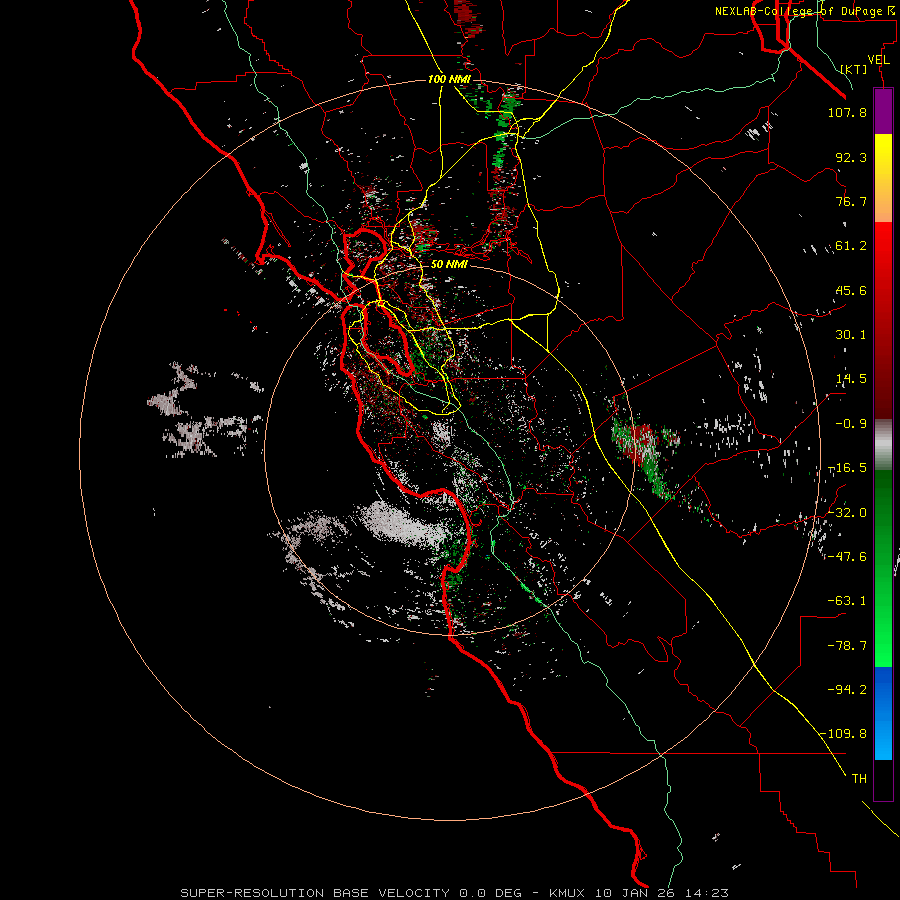
Task: Click the -94.2 velocity scale value
Action: click(847, 689)
